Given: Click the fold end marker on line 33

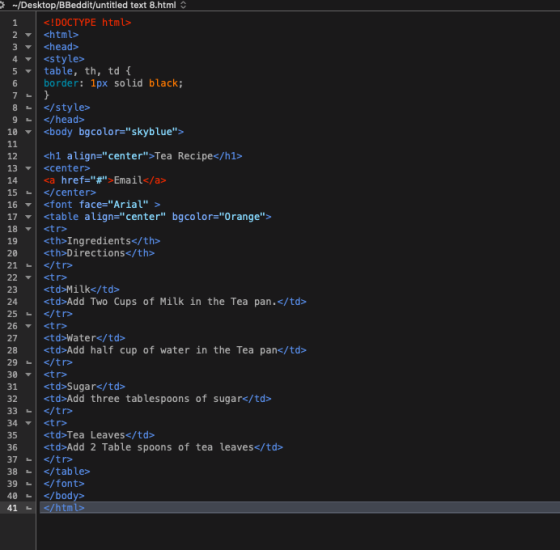Looking at the screenshot, I should coord(29,411).
